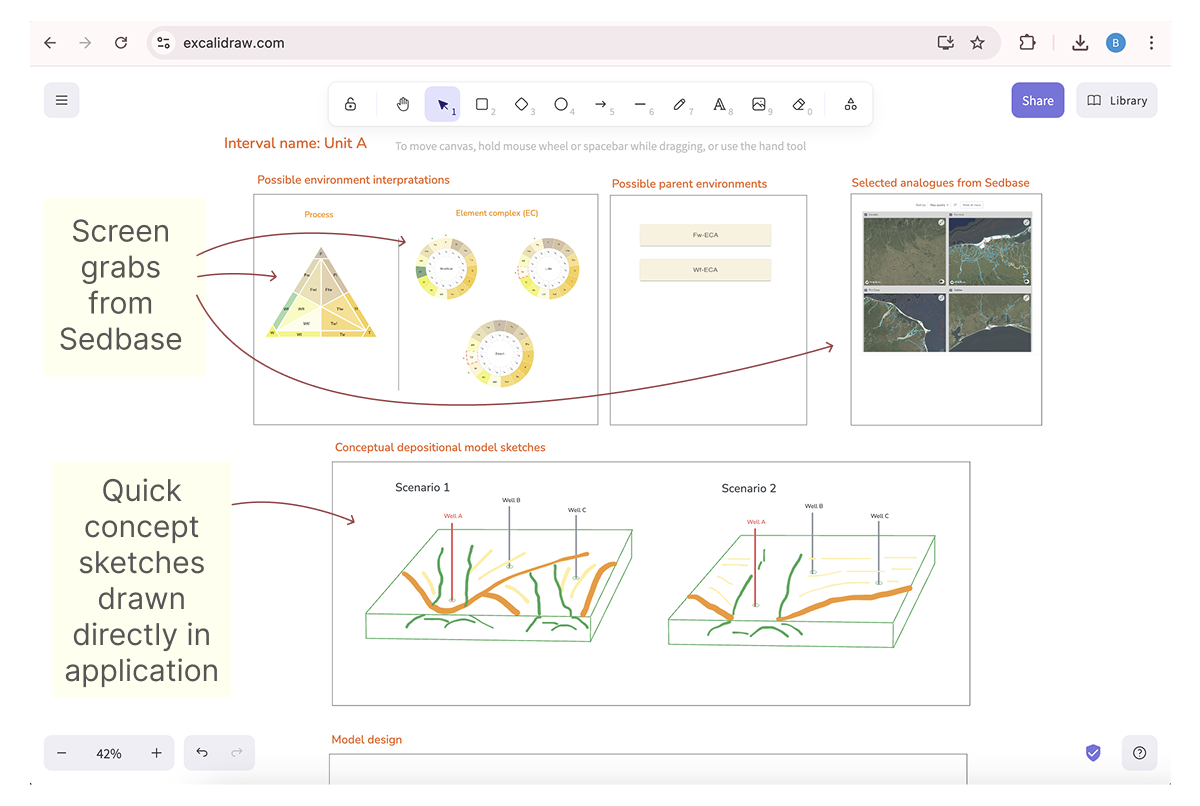Click the encryption shield icon

point(1093,753)
